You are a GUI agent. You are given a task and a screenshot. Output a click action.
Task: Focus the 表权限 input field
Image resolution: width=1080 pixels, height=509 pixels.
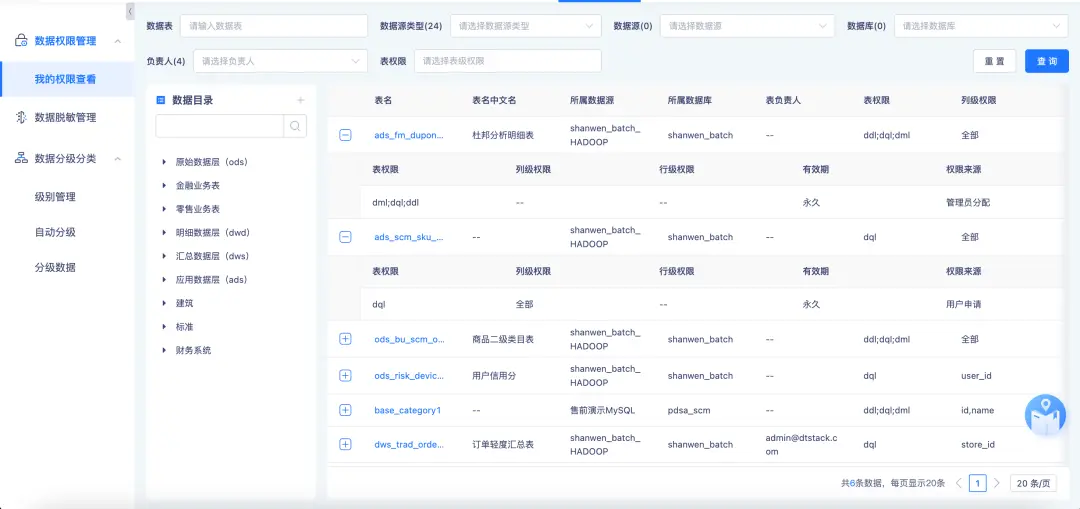pos(508,61)
